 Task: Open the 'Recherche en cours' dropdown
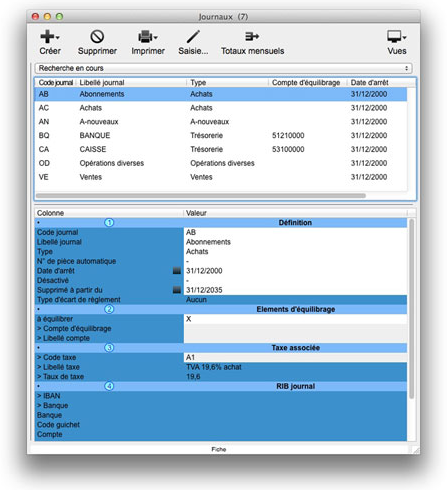(223, 68)
